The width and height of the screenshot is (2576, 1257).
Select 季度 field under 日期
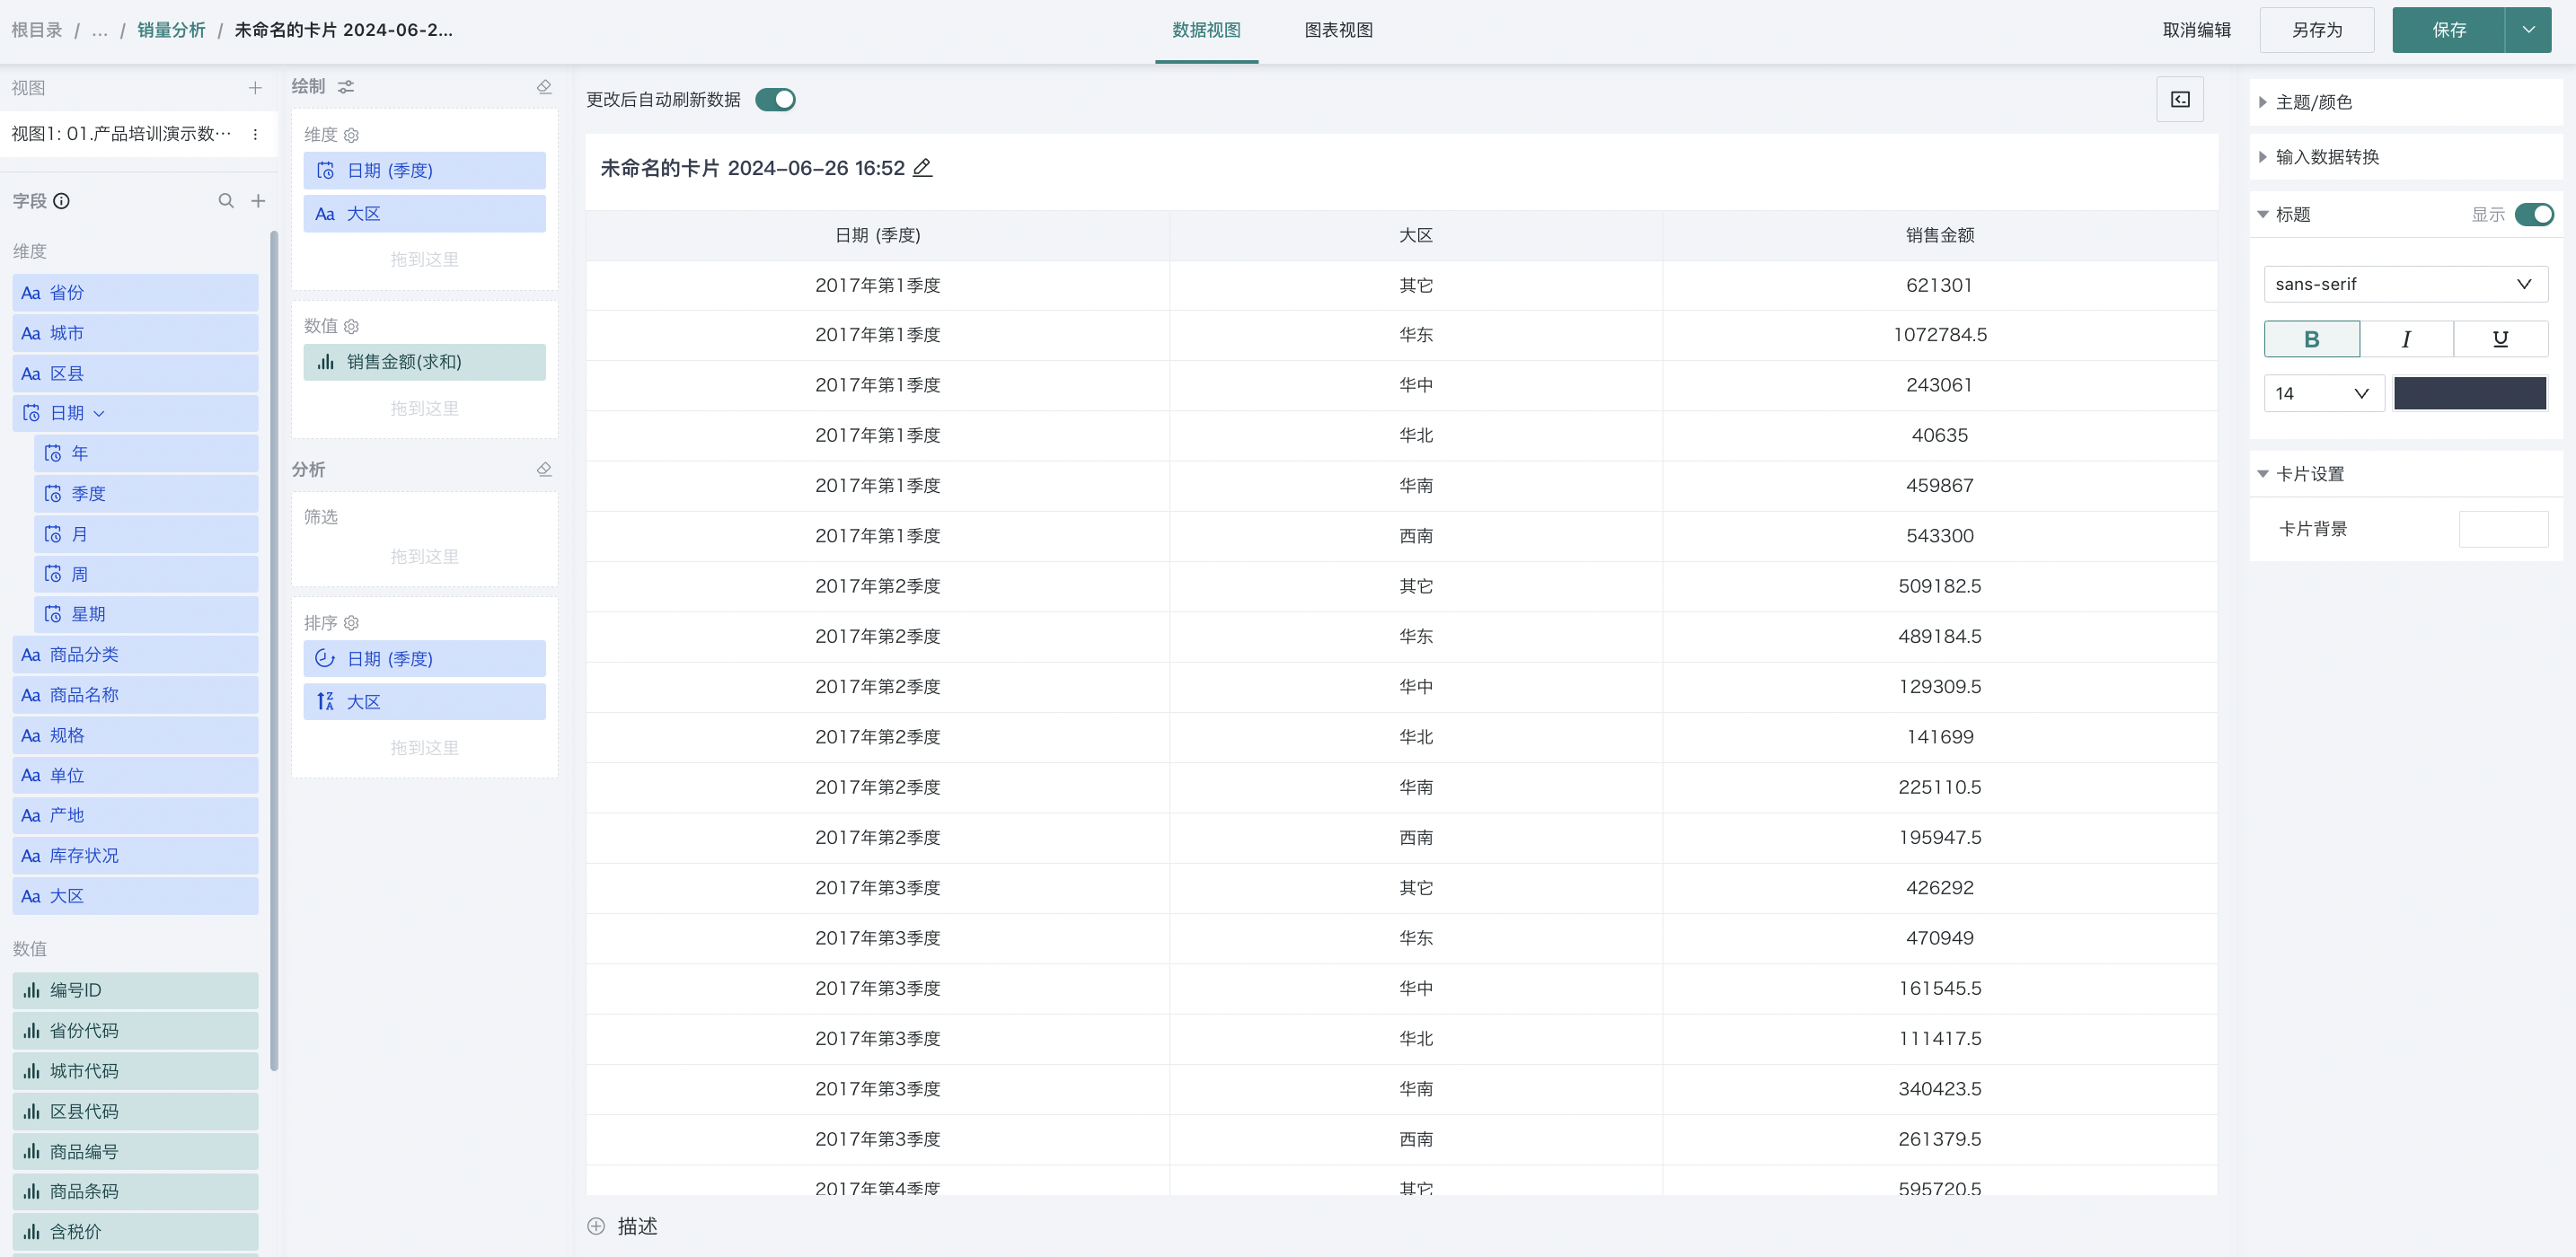coord(146,494)
